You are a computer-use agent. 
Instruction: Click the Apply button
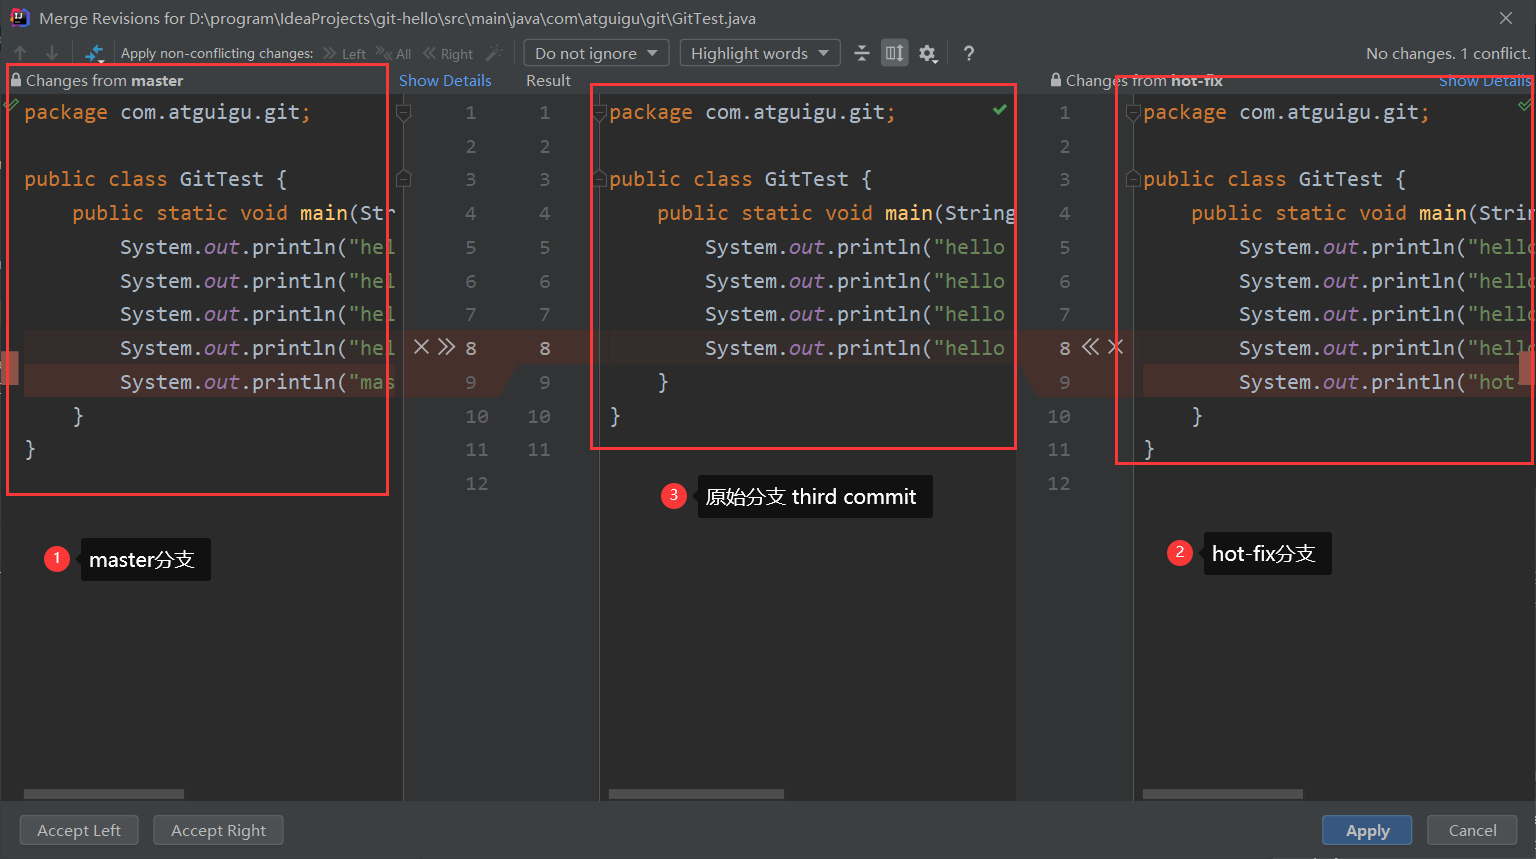pyautogui.click(x=1367, y=830)
